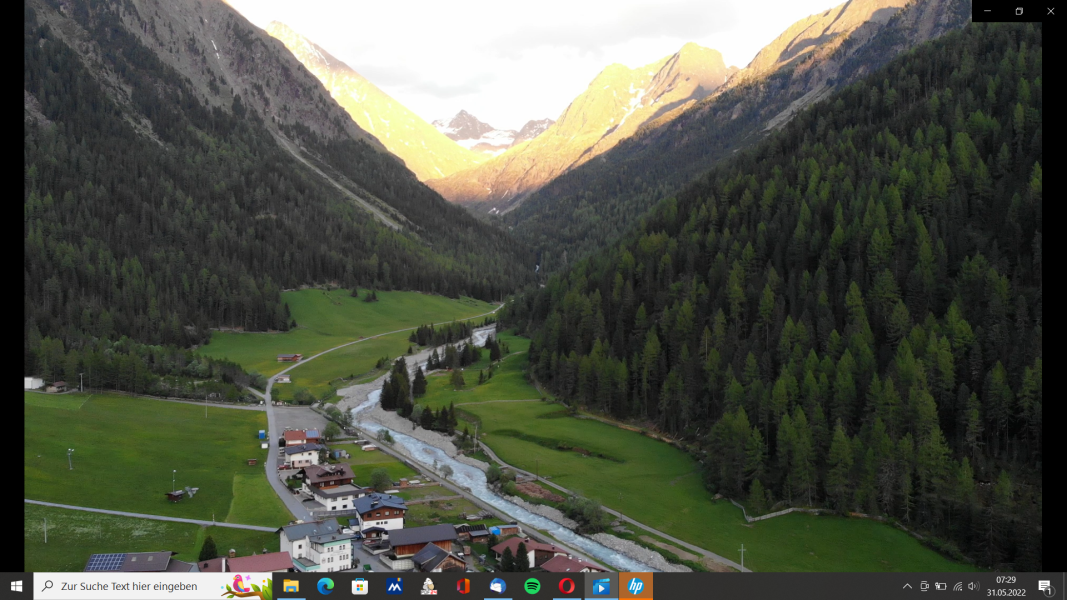The width and height of the screenshot is (1067, 600).
Task: Open the Microsoft Store taskbar icon
Action: 360,586
